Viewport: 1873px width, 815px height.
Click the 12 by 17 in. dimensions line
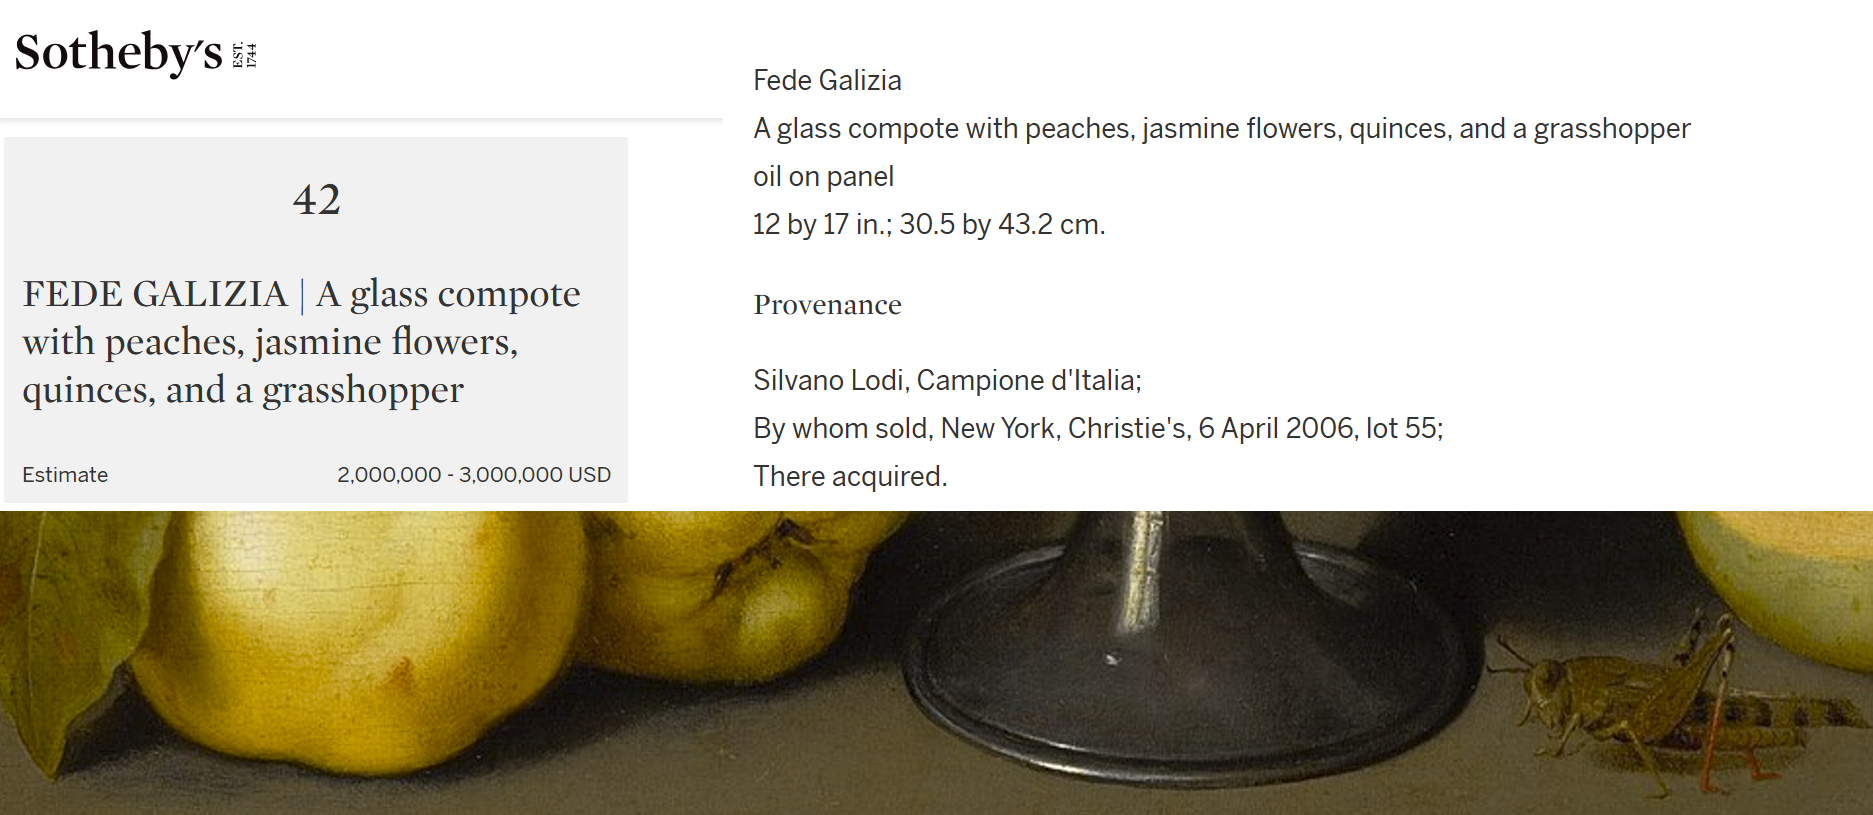tap(929, 224)
